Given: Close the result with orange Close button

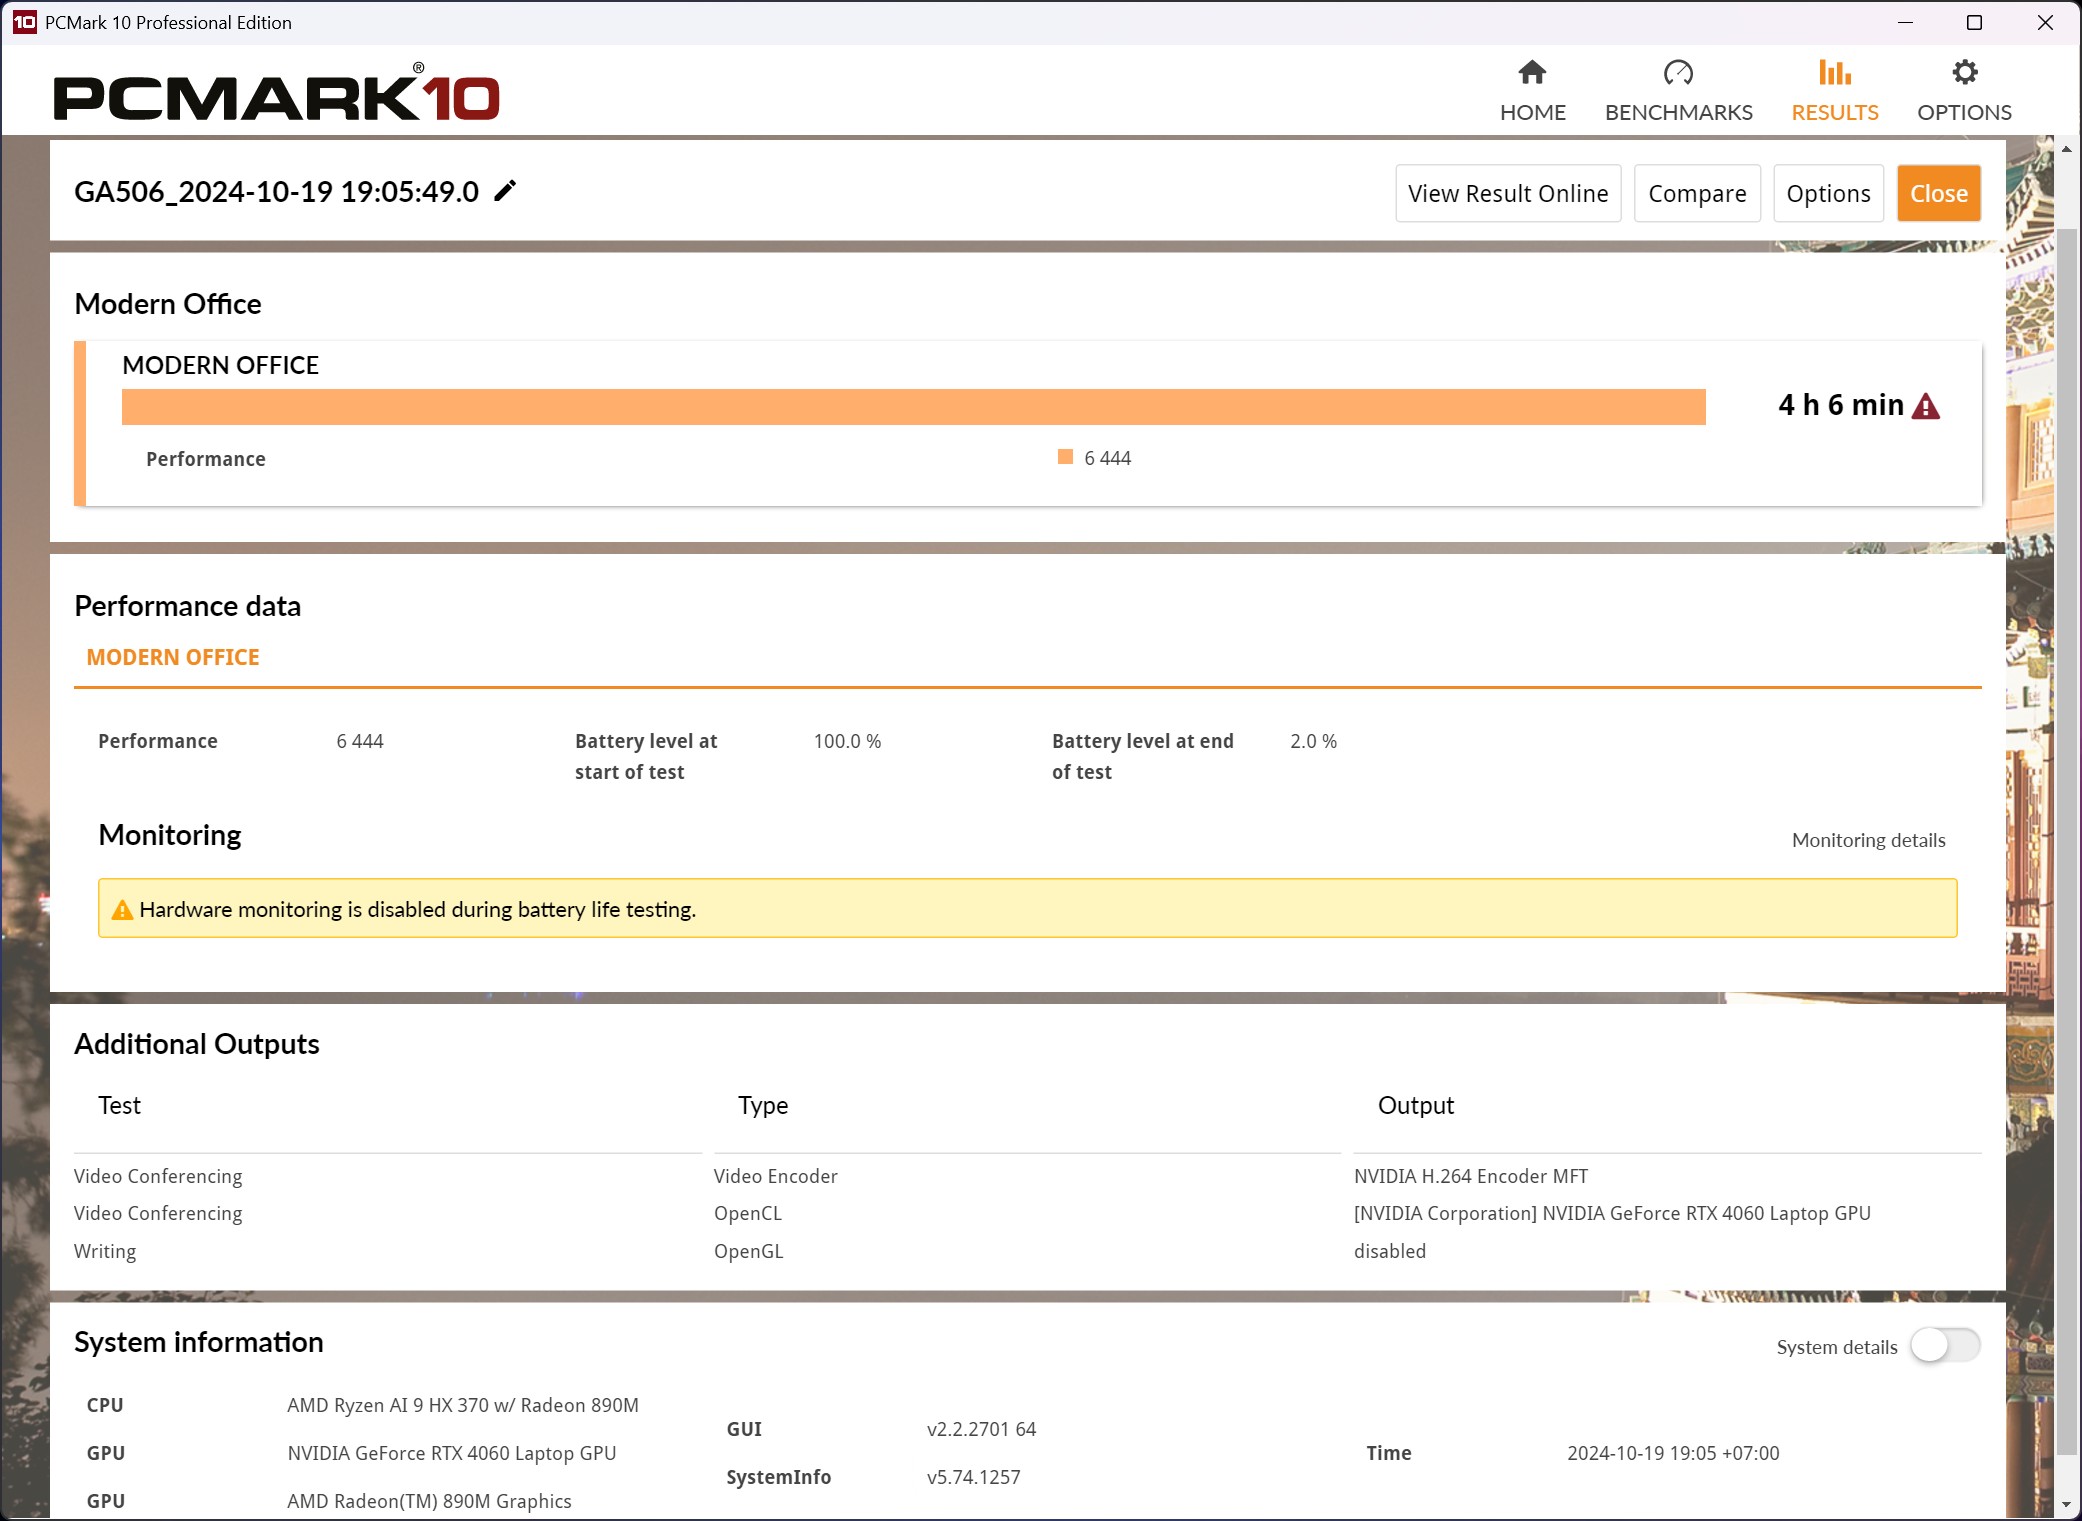Looking at the screenshot, I should point(1938,194).
